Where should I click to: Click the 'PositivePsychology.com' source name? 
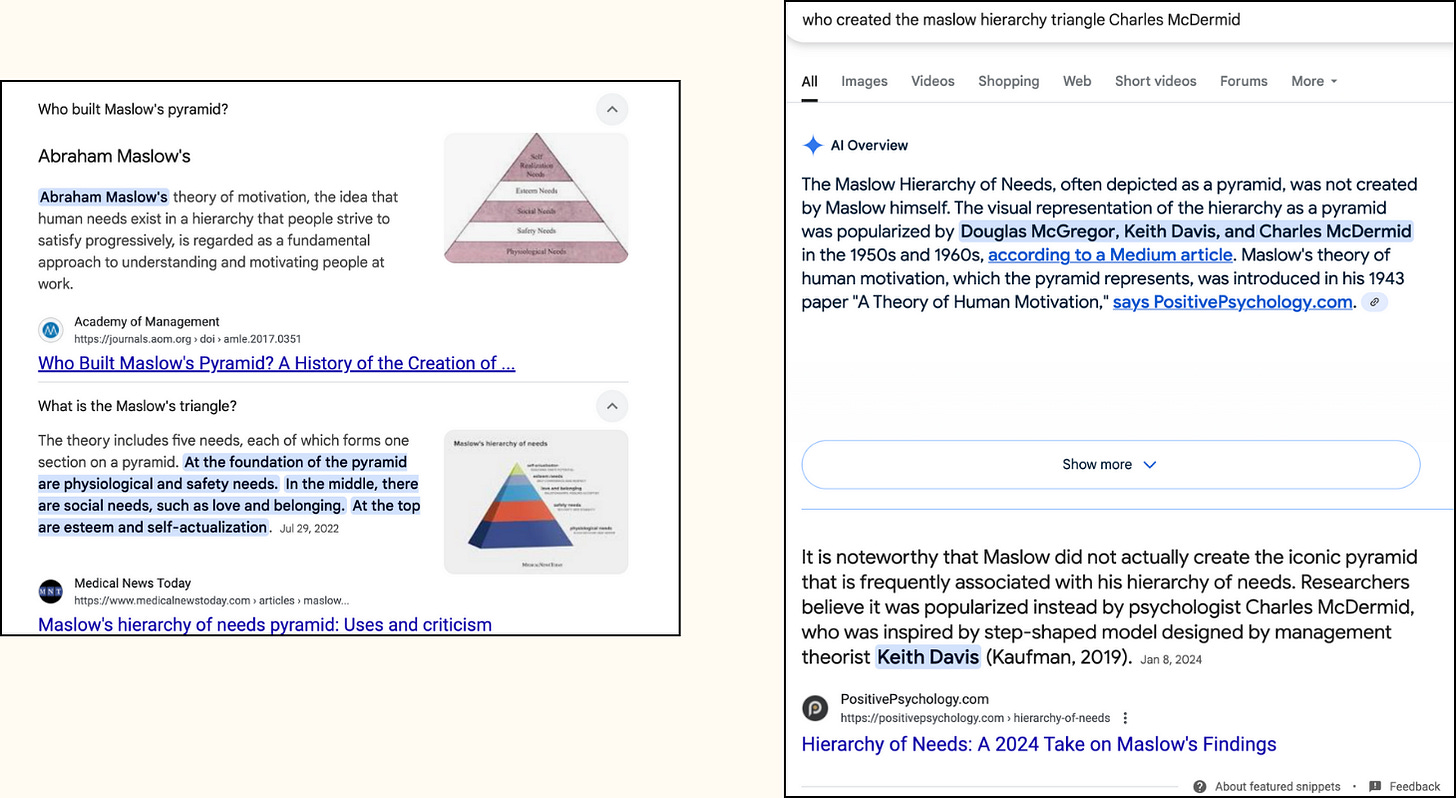(914, 699)
